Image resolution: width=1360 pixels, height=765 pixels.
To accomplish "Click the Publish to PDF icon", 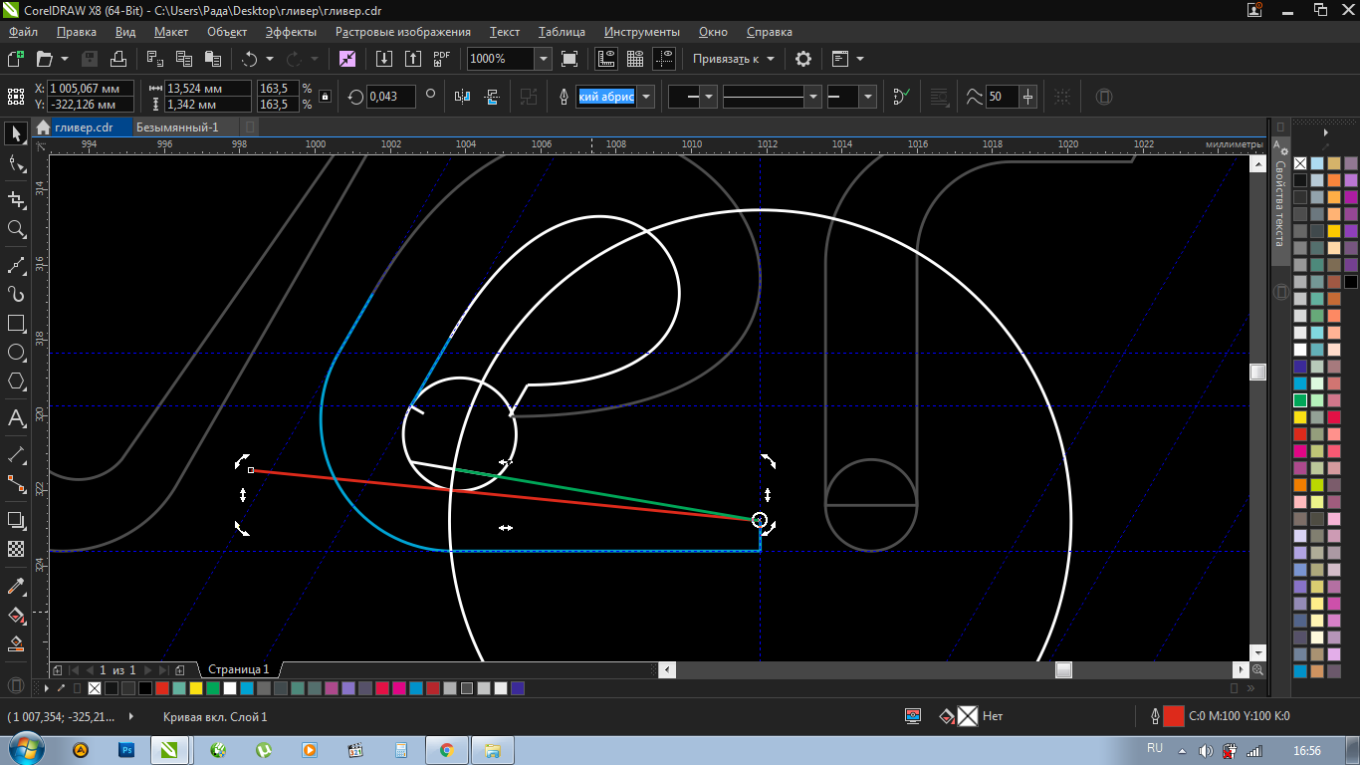I will coord(441,59).
